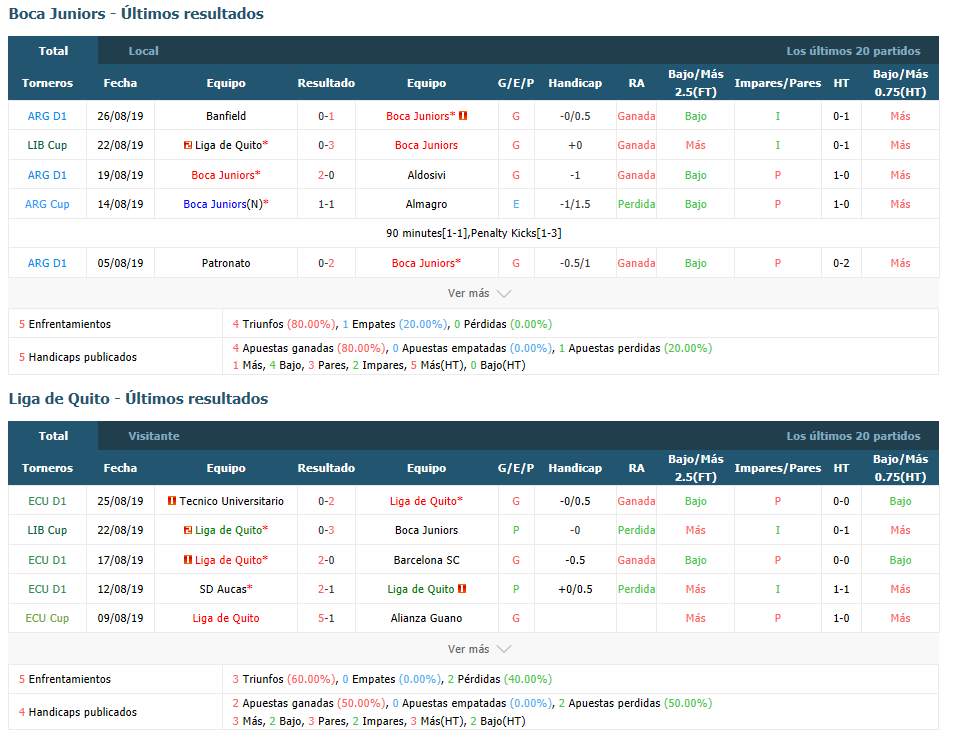Viewport: 957px width, 738px height.
Task: Click team name Tecnico Universitario
Action: pos(231,501)
